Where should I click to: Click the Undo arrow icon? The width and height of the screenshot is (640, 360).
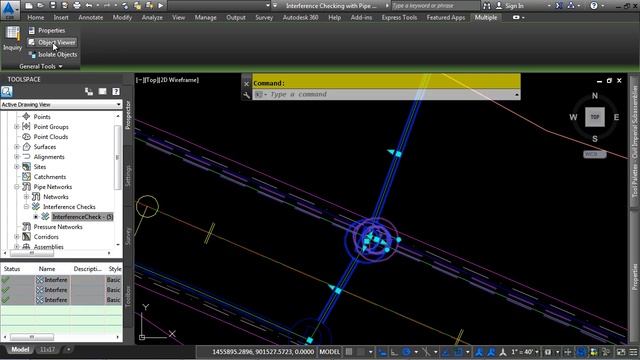click(89, 6)
